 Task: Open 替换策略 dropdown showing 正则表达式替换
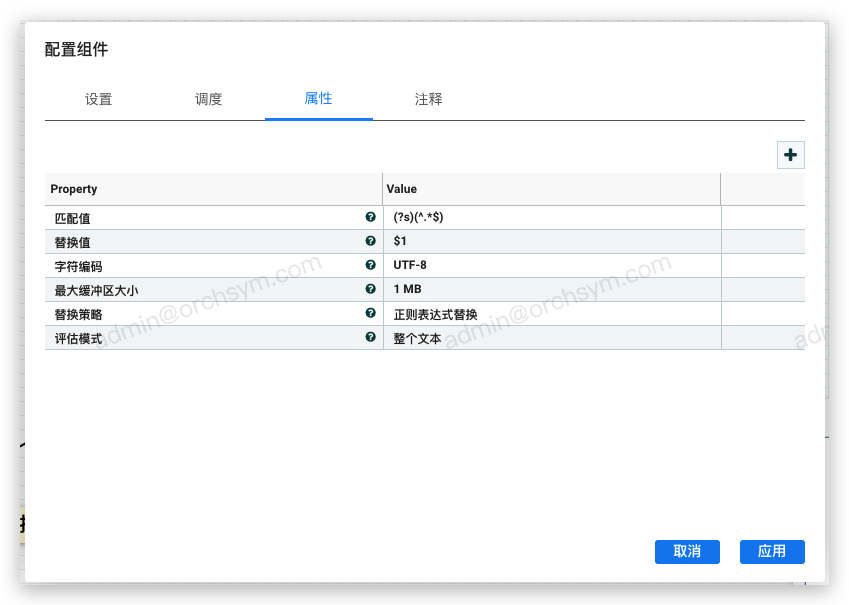click(x=550, y=313)
